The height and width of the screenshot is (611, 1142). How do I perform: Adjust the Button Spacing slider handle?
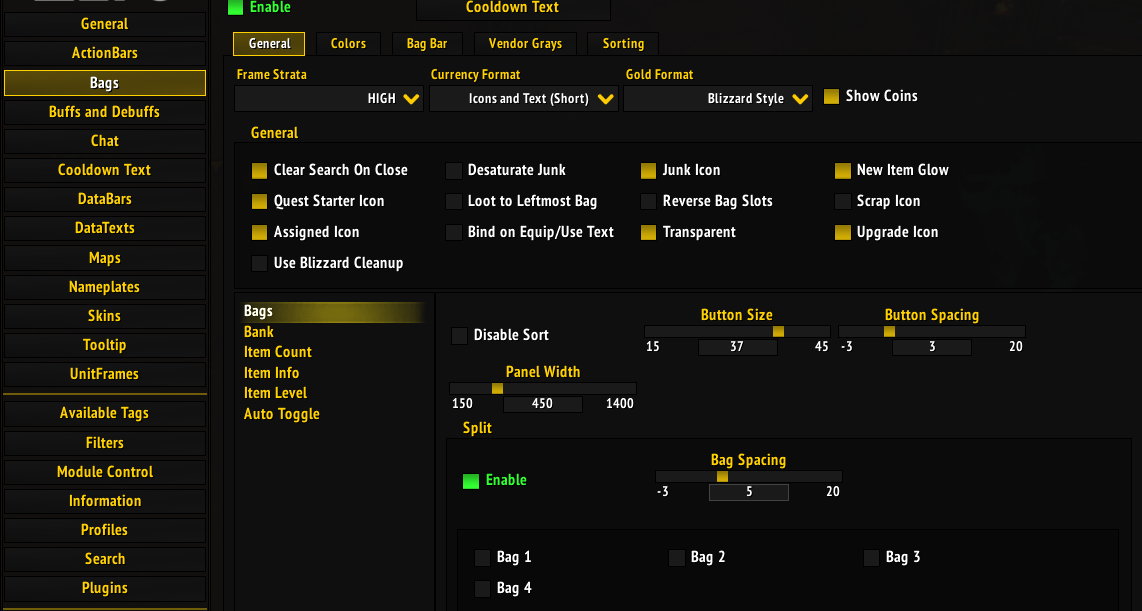click(x=888, y=331)
